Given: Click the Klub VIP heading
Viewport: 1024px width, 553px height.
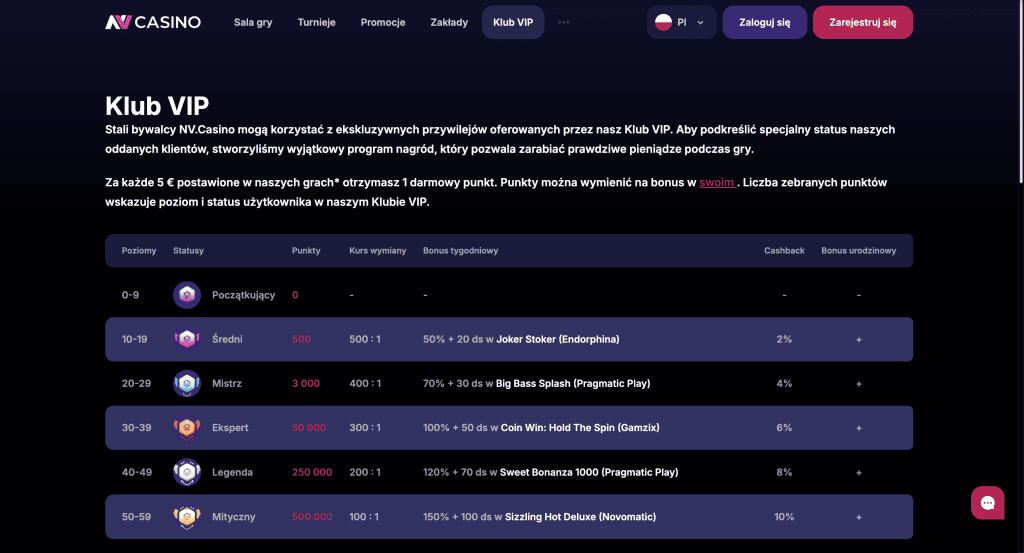Looking at the screenshot, I should 157,106.
